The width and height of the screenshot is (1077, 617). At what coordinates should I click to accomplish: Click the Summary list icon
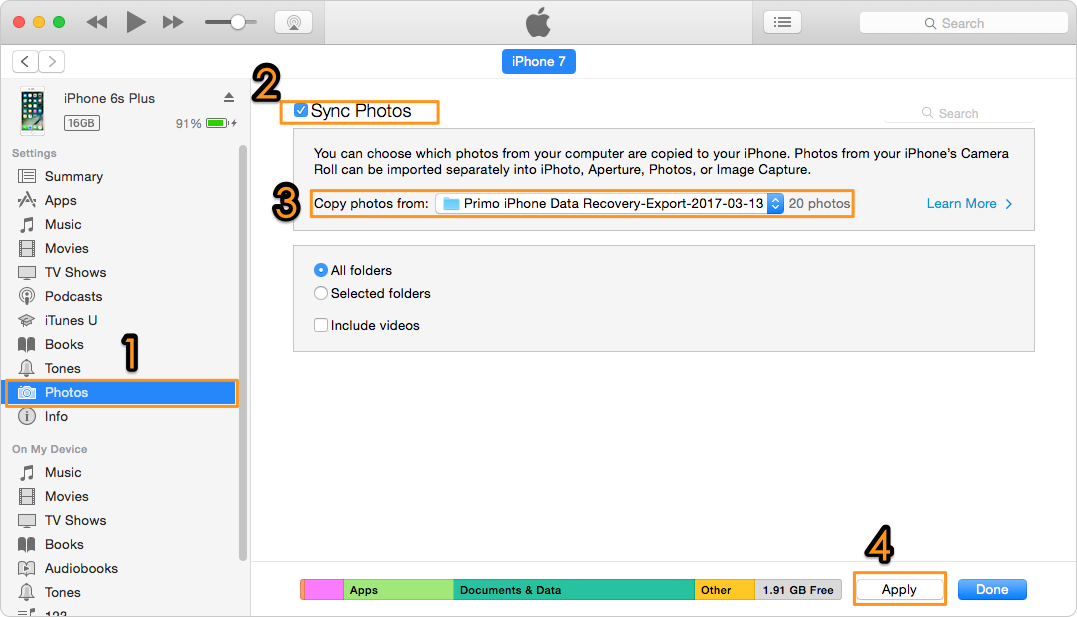27,177
